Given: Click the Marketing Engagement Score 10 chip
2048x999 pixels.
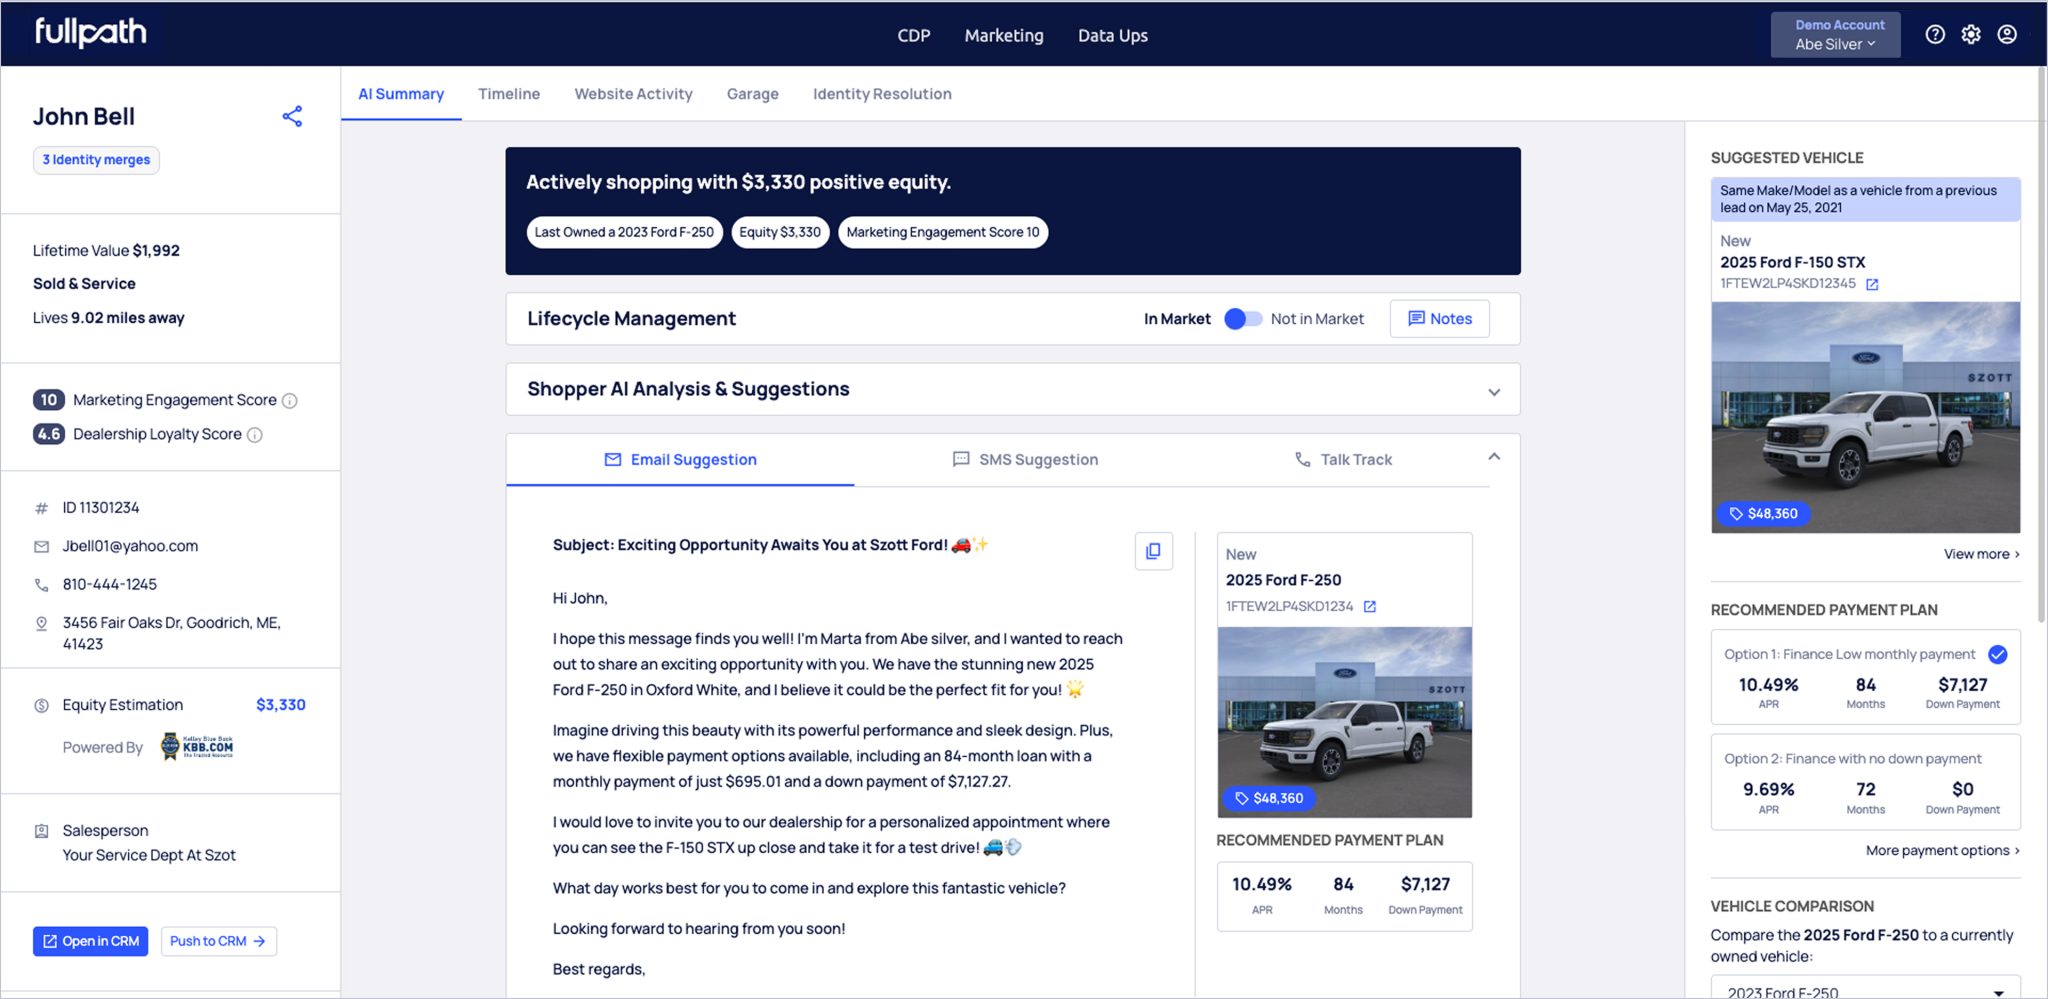Looking at the screenshot, I should 943,233.
